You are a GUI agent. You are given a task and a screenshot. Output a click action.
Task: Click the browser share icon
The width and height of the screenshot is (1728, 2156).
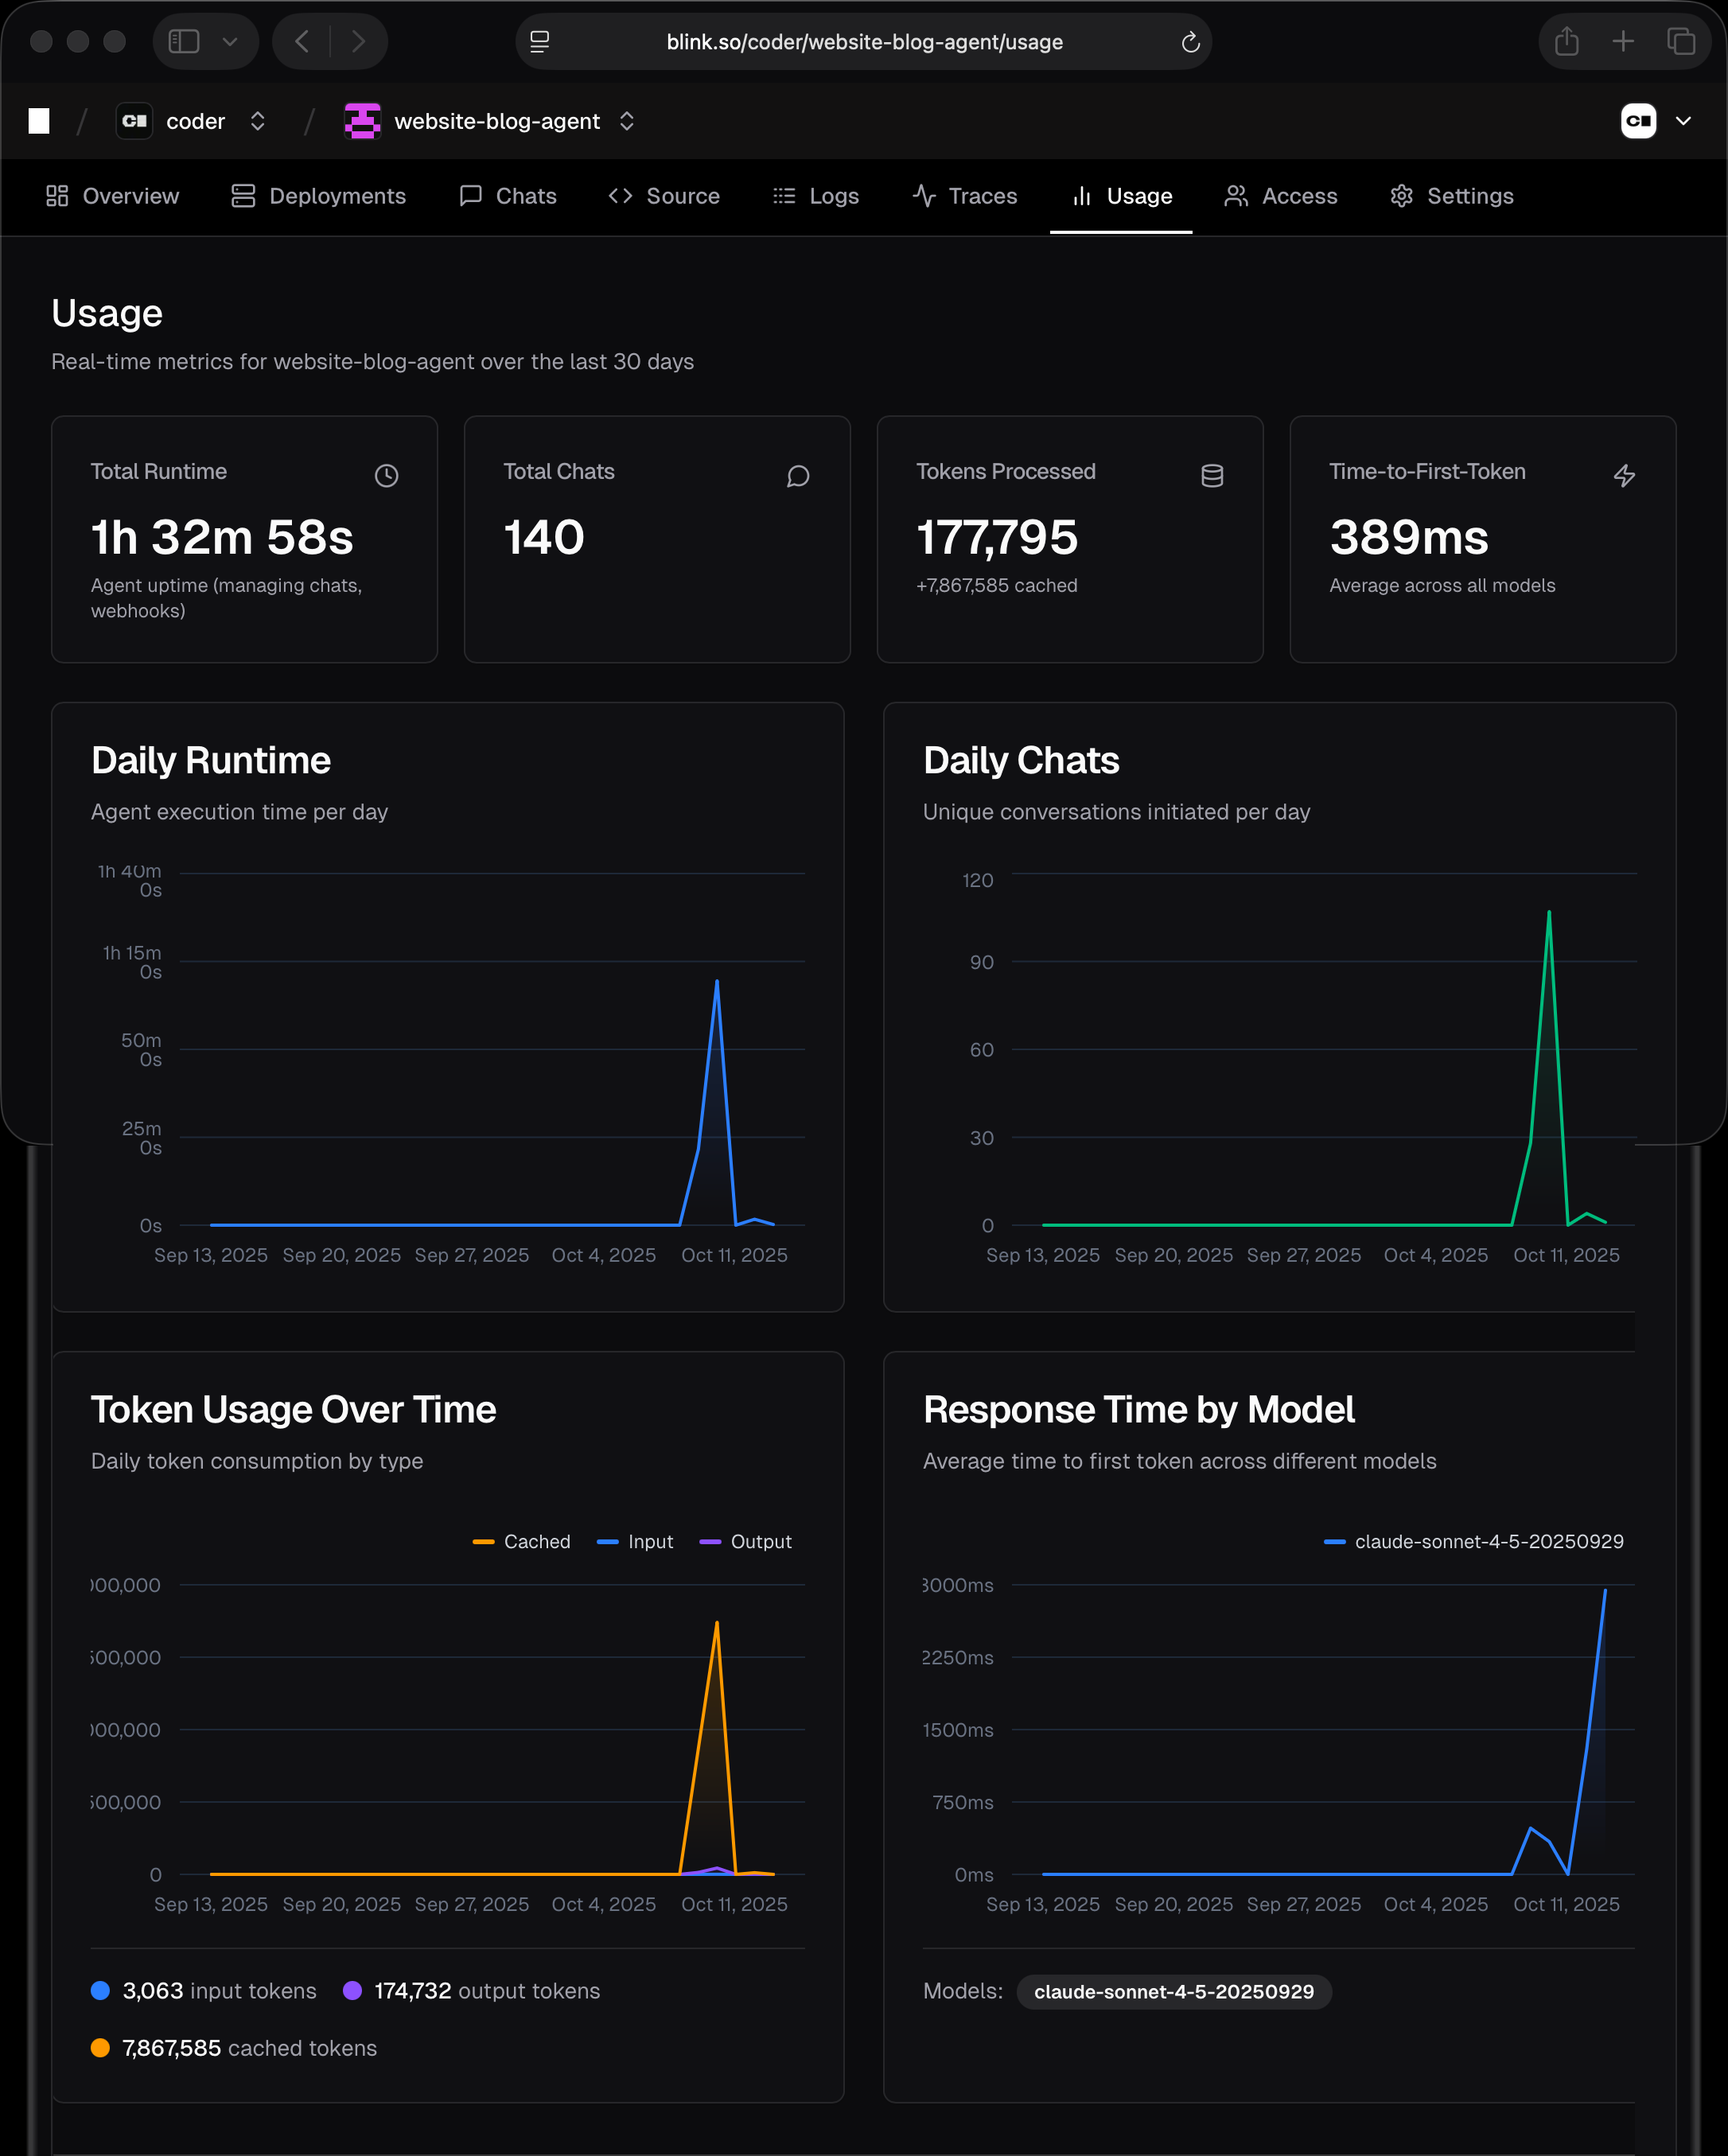tap(1566, 41)
